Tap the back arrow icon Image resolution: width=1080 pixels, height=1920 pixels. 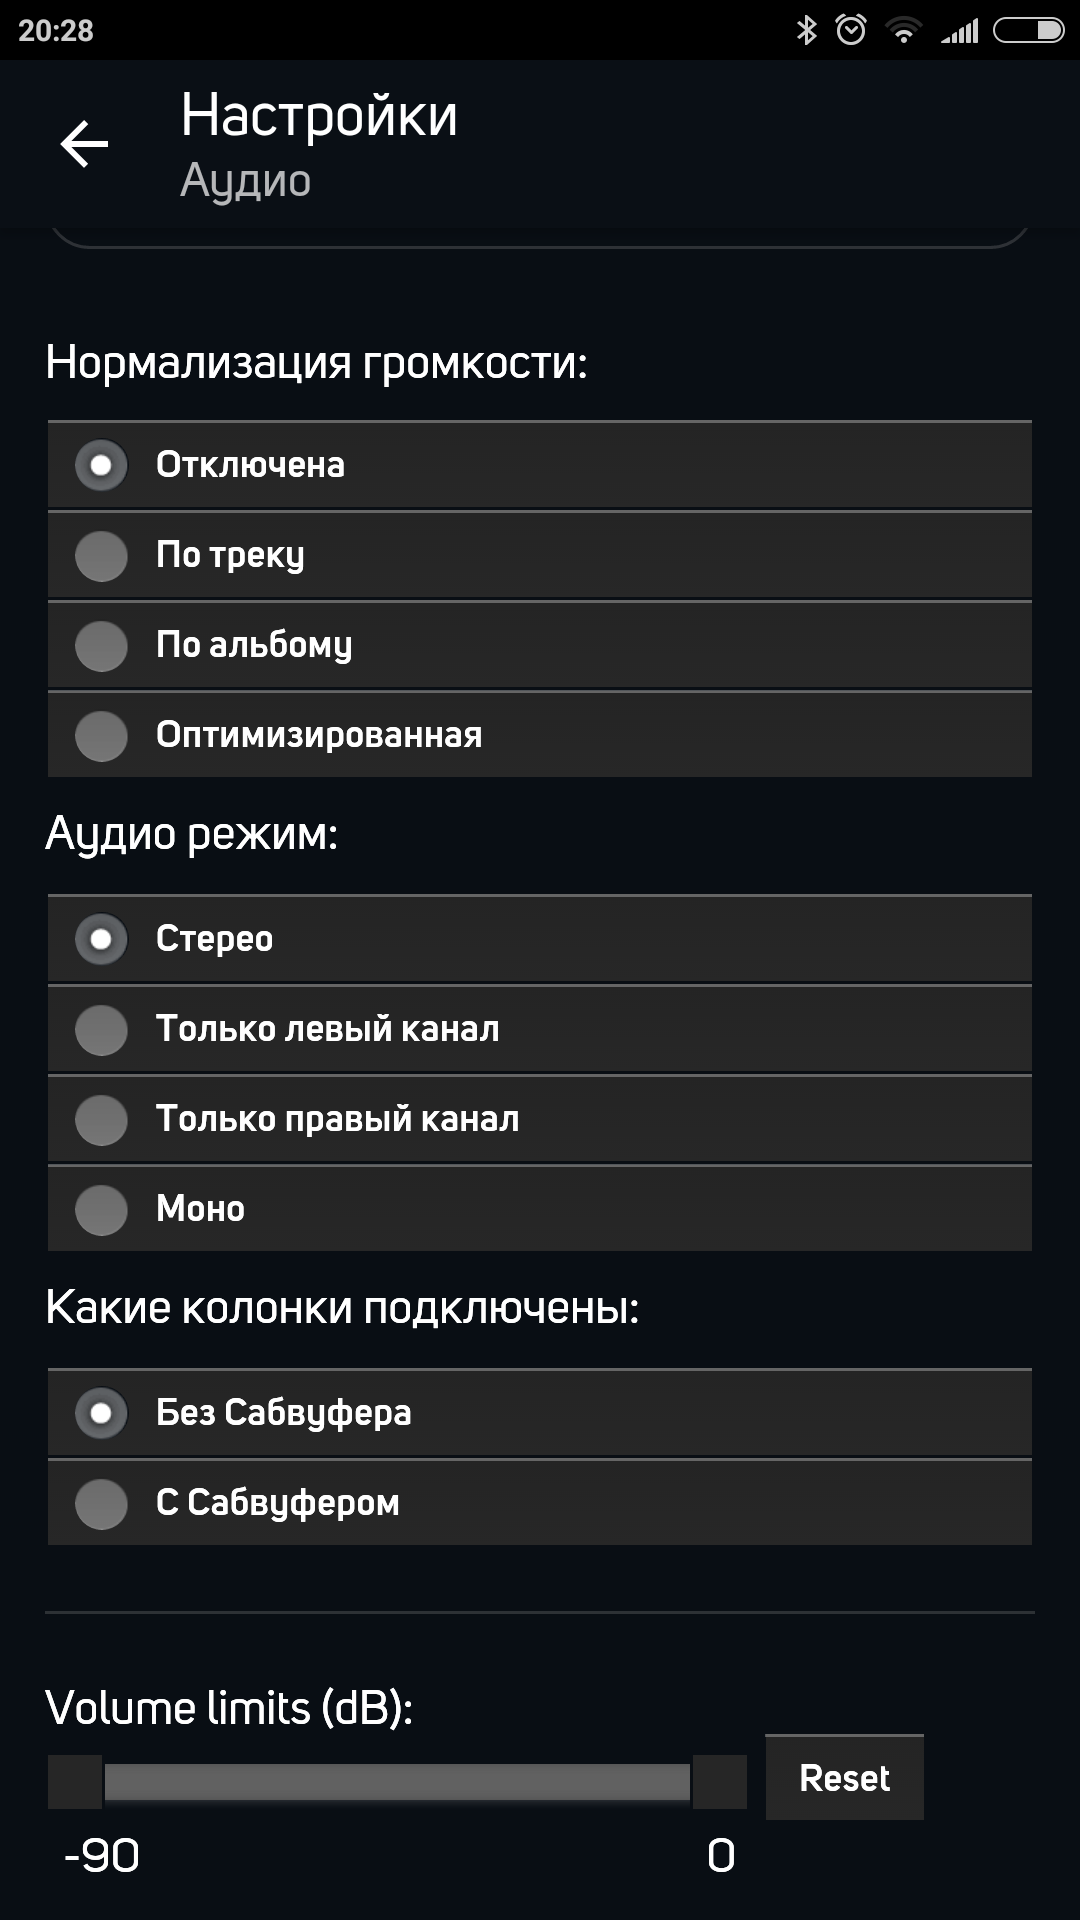[84, 144]
